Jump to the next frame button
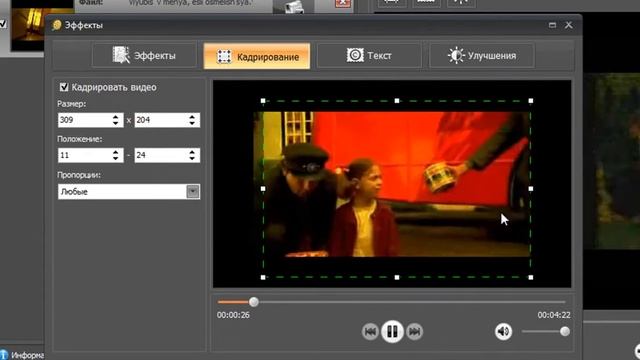Viewport: 640px width, 360px height. [x=414, y=331]
